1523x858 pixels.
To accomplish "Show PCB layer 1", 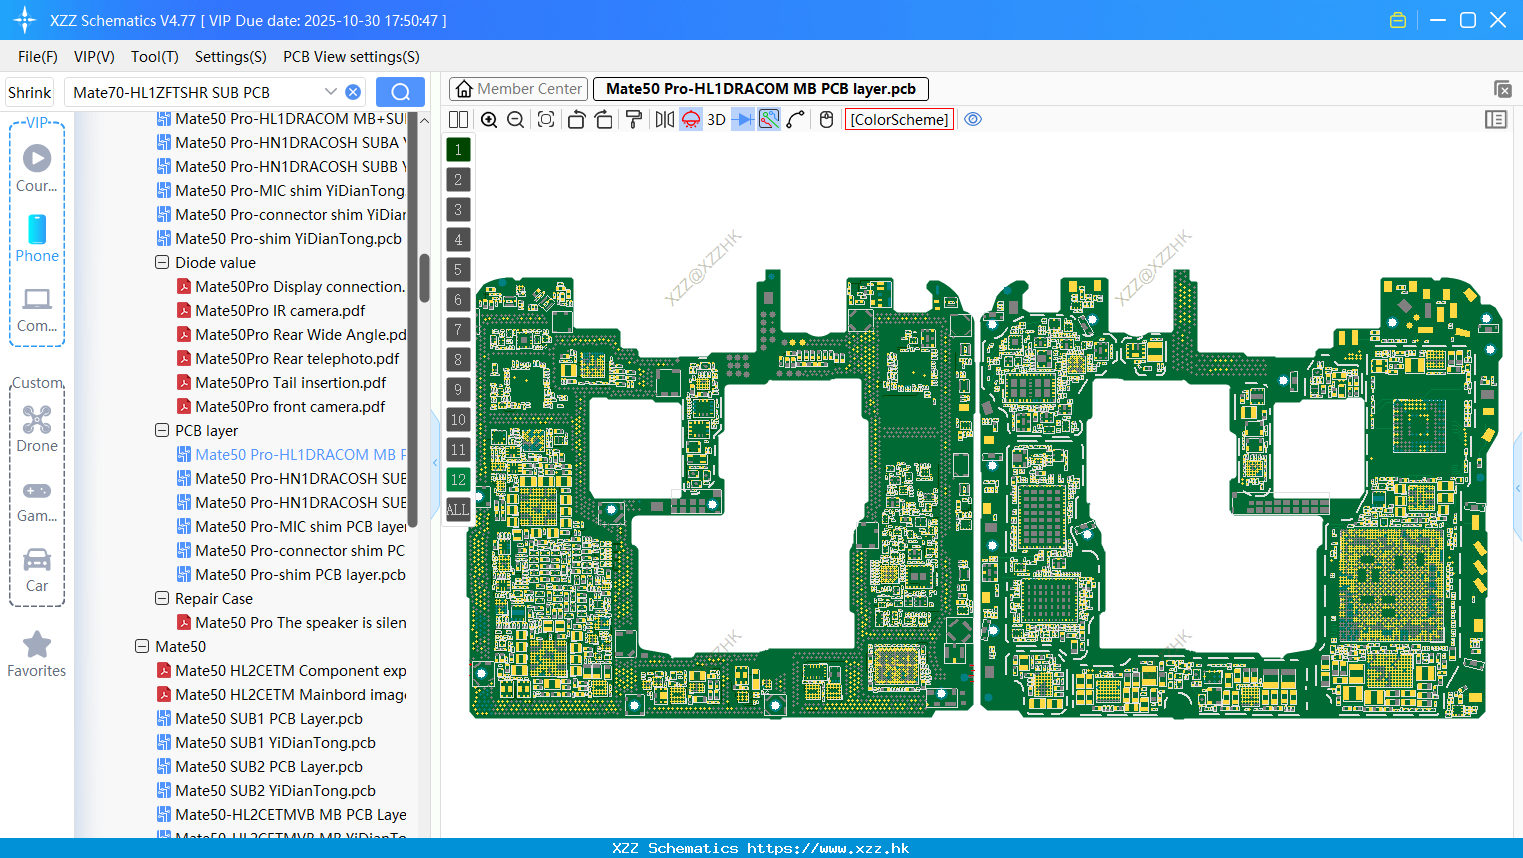I will (x=458, y=149).
